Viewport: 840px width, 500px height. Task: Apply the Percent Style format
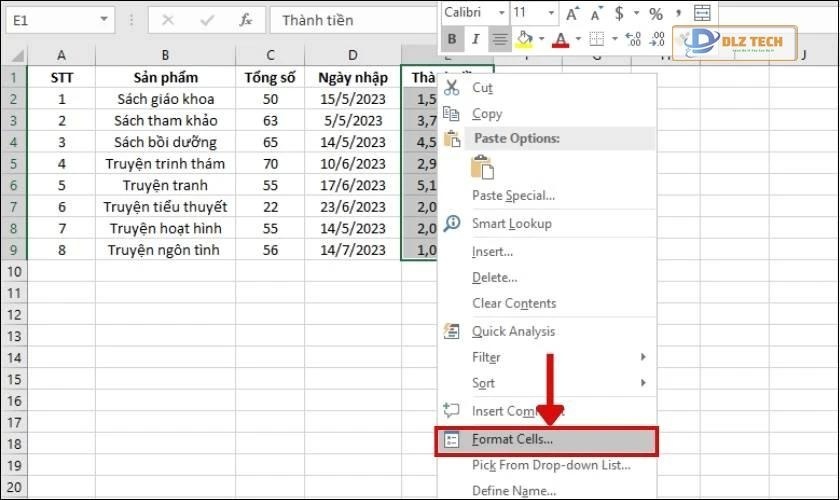[656, 13]
